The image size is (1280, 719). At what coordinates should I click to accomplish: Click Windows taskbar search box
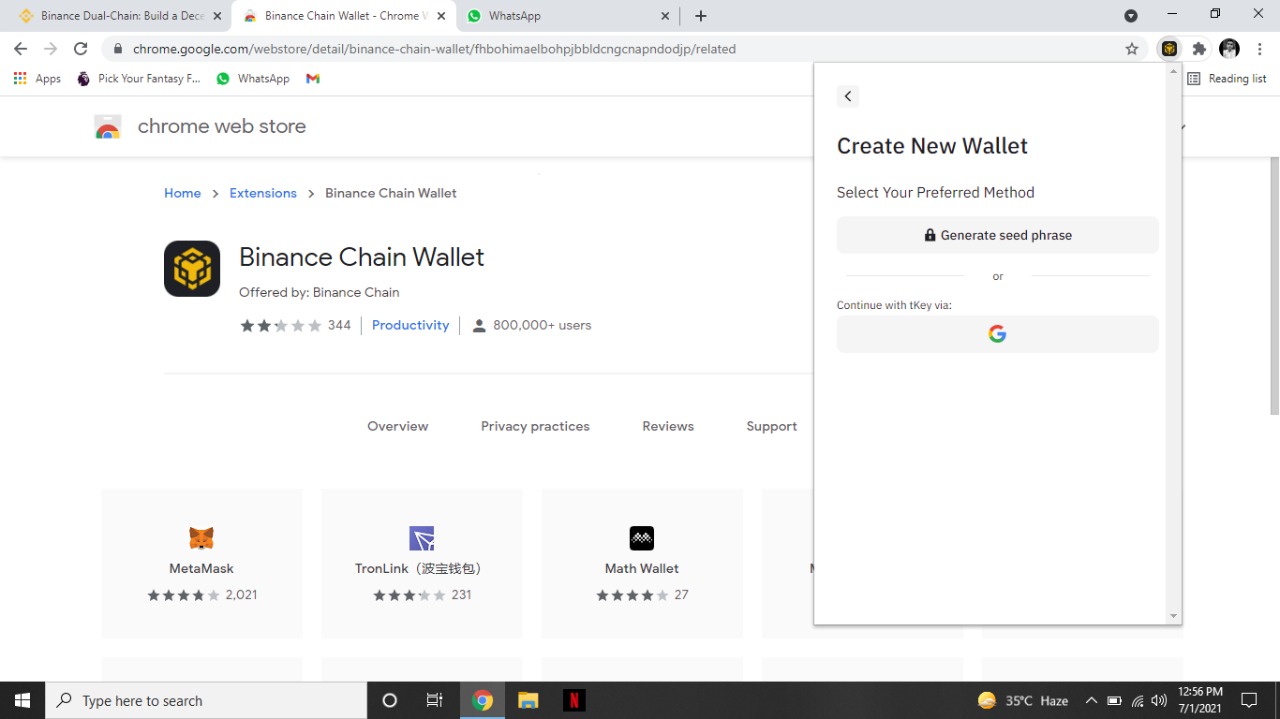pyautogui.click(x=206, y=700)
